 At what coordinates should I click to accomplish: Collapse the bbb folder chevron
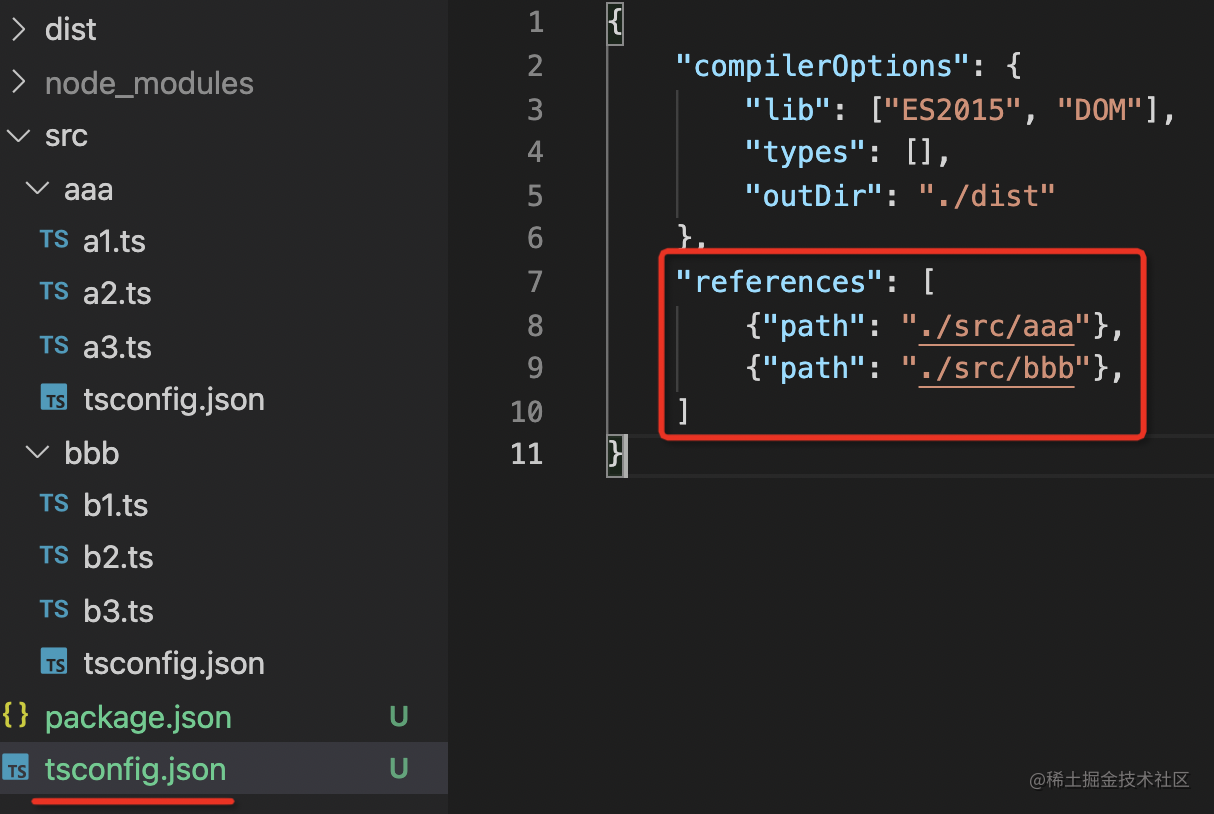[x=37, y=453]
